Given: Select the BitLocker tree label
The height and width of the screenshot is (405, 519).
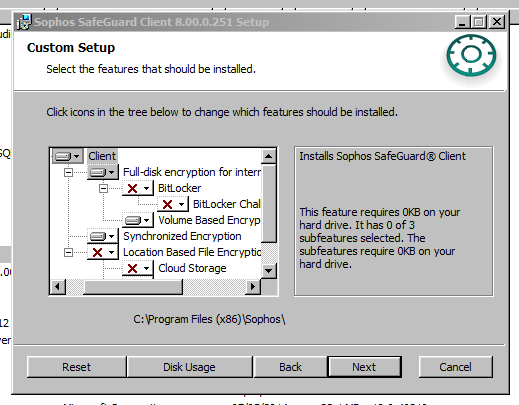Looking at the screenshot, I should [179, 188].
